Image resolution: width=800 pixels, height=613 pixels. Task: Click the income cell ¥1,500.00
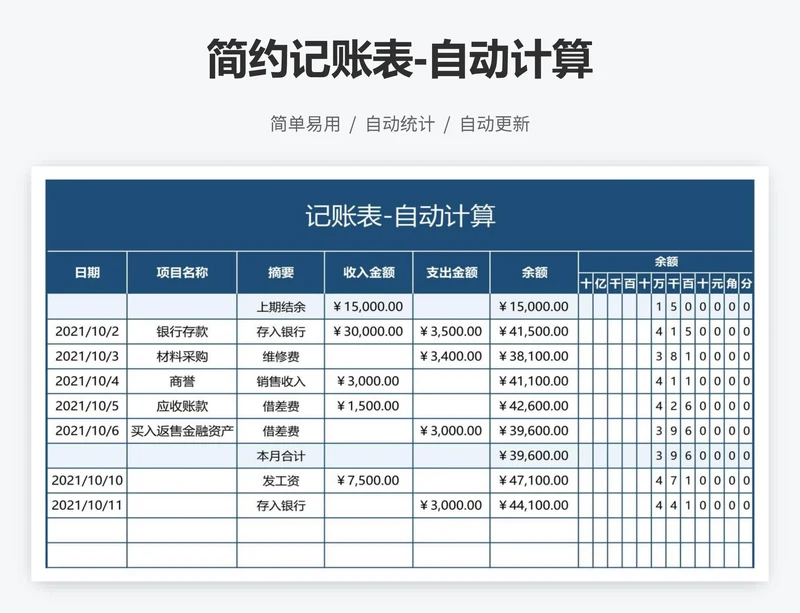369,406
